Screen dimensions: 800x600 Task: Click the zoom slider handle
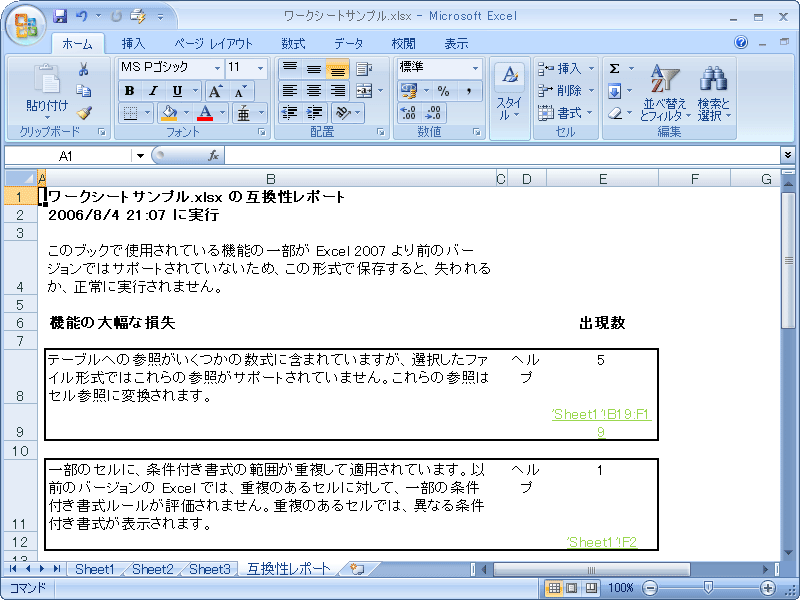click(708, 588)
